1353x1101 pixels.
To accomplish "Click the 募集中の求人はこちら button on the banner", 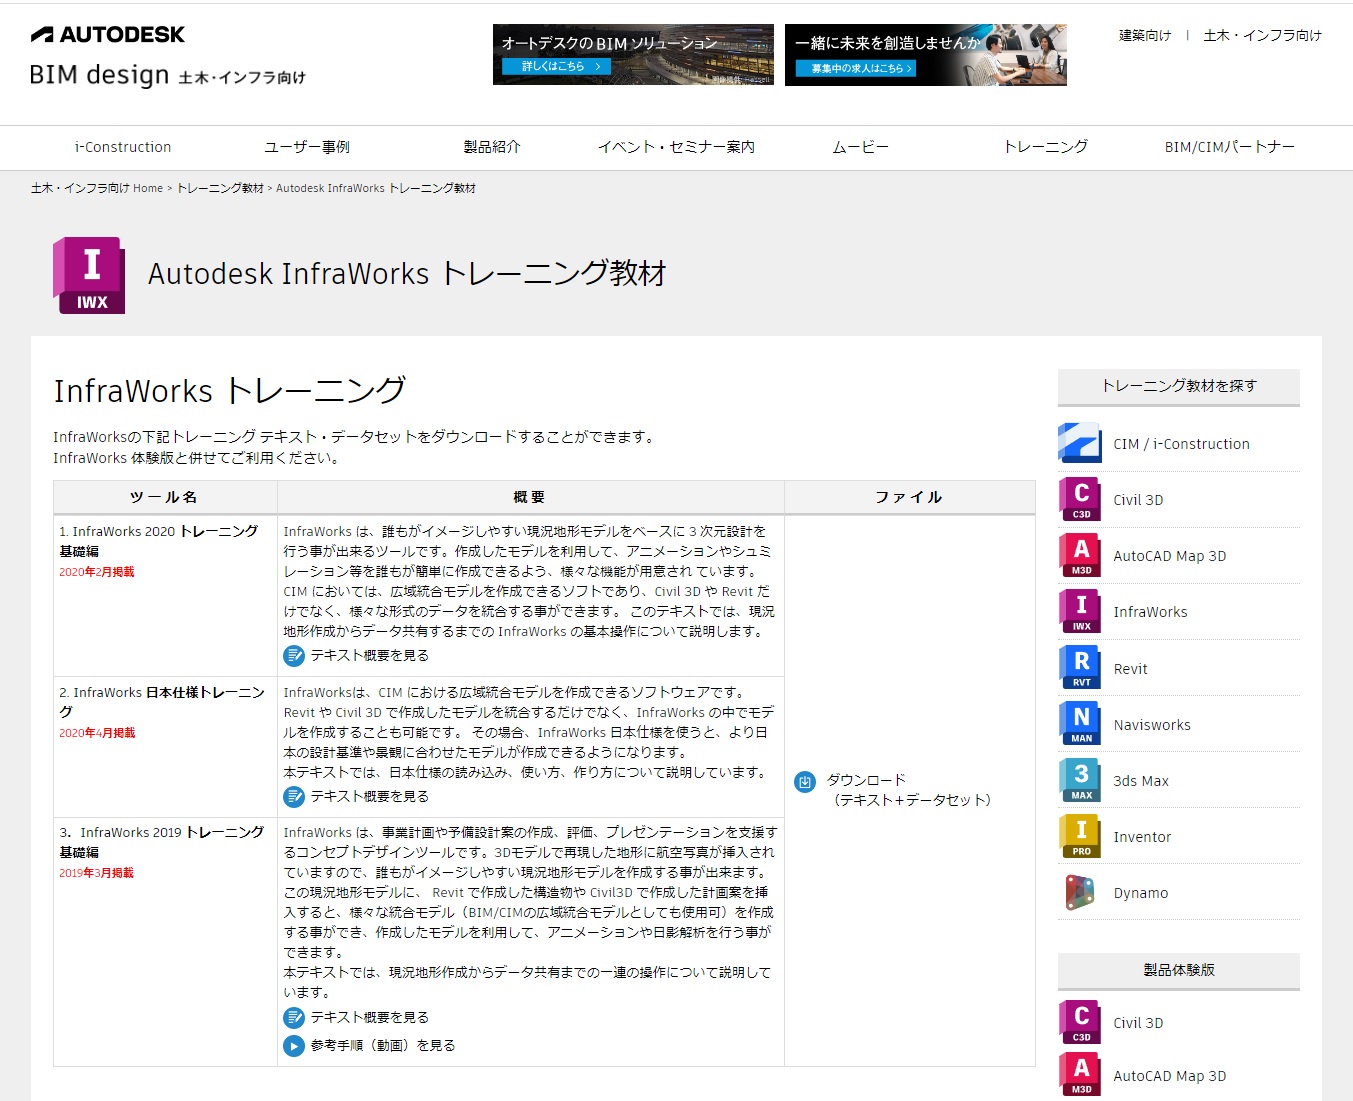I will 855,68.
